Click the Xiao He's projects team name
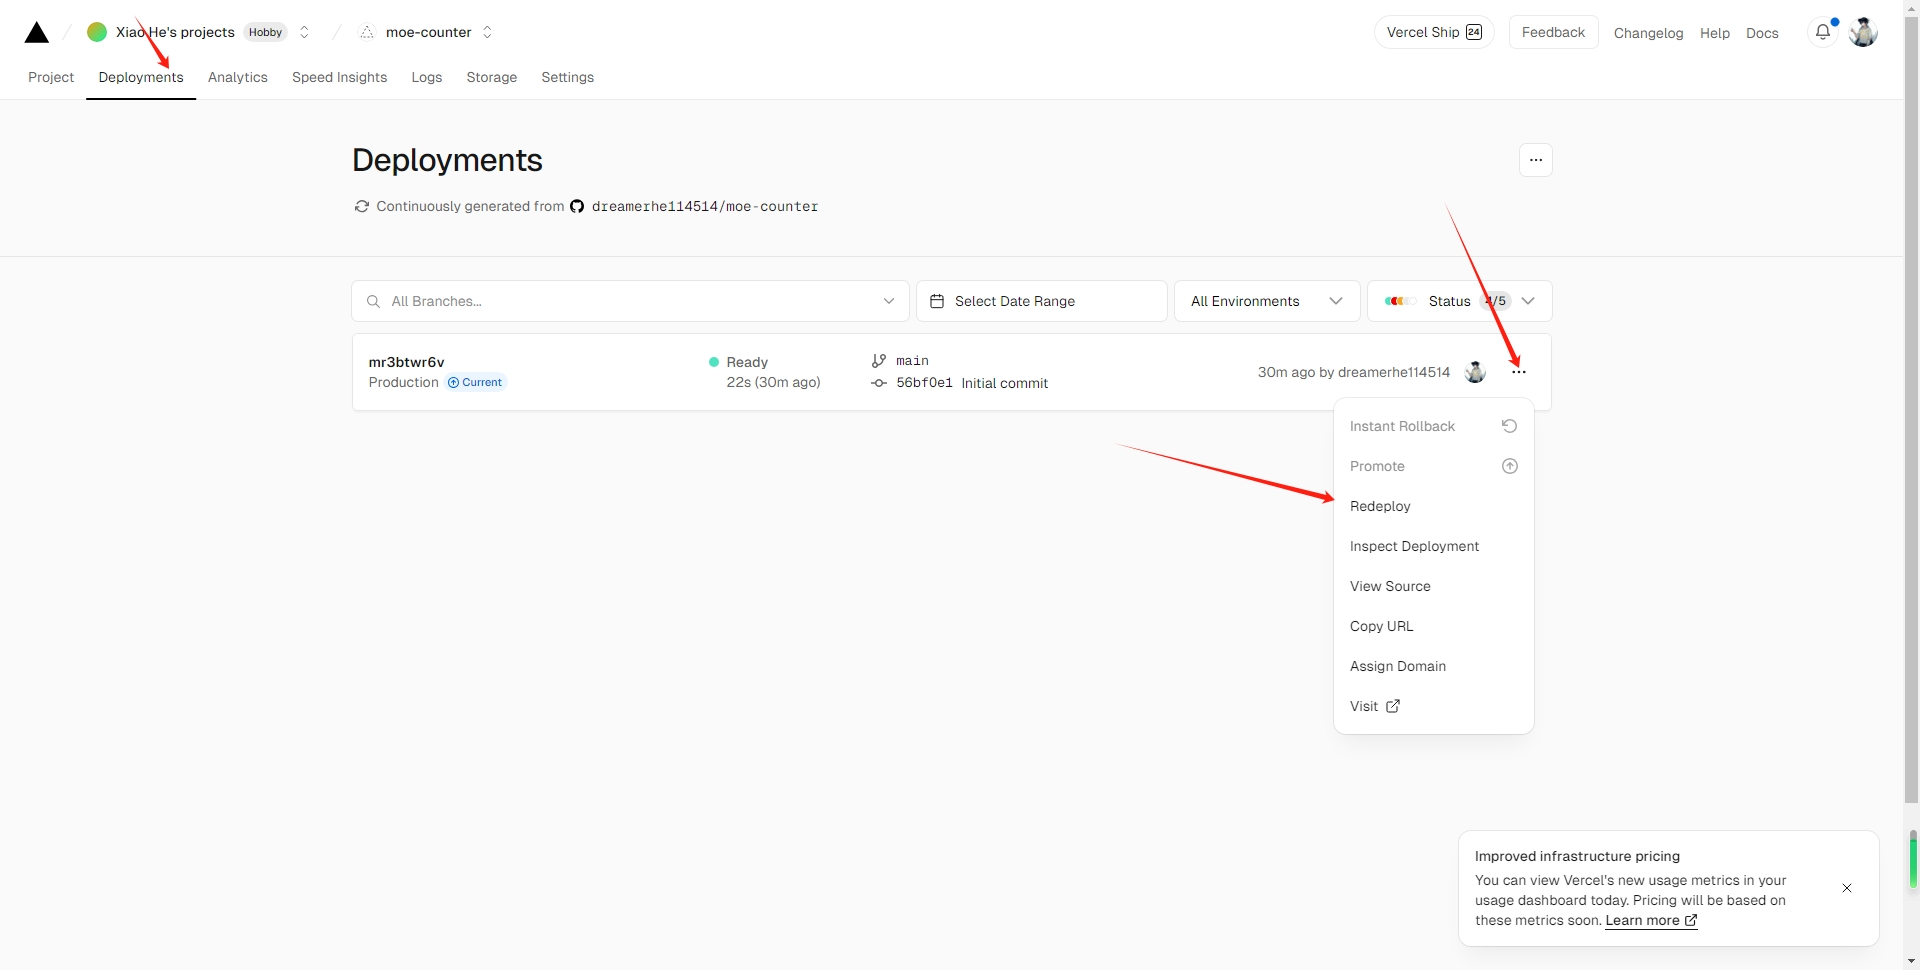 tap(175, 32)
